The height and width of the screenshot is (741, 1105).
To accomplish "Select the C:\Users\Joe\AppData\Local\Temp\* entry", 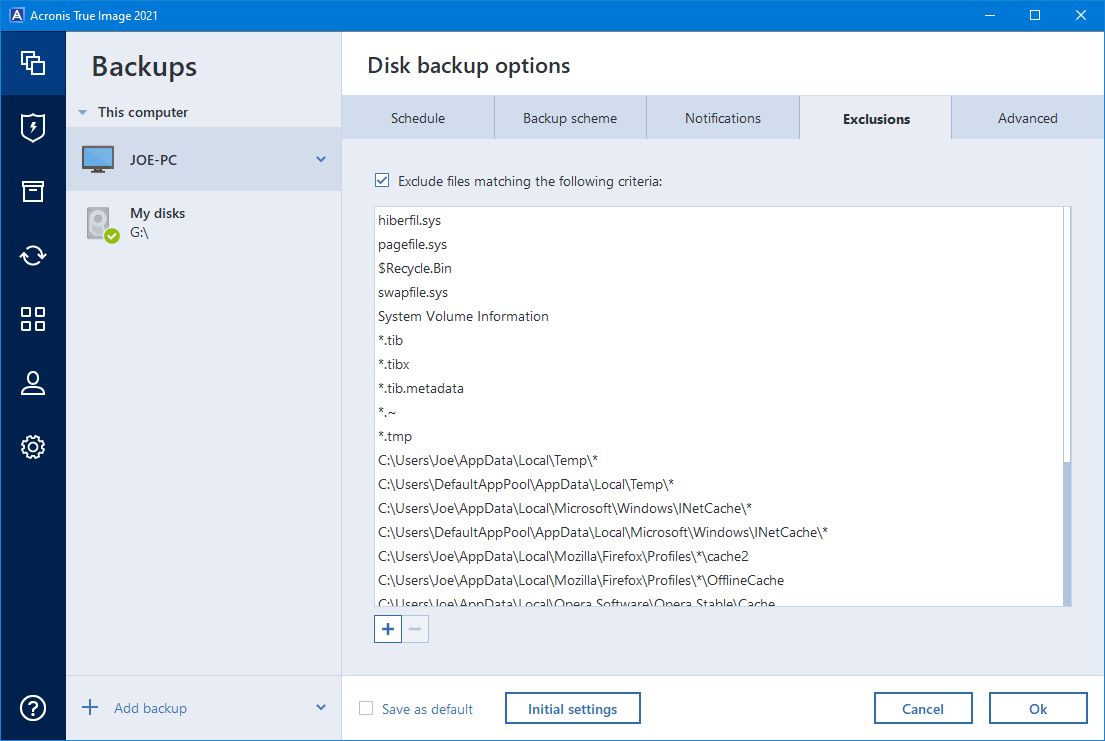I will [719, 460].
